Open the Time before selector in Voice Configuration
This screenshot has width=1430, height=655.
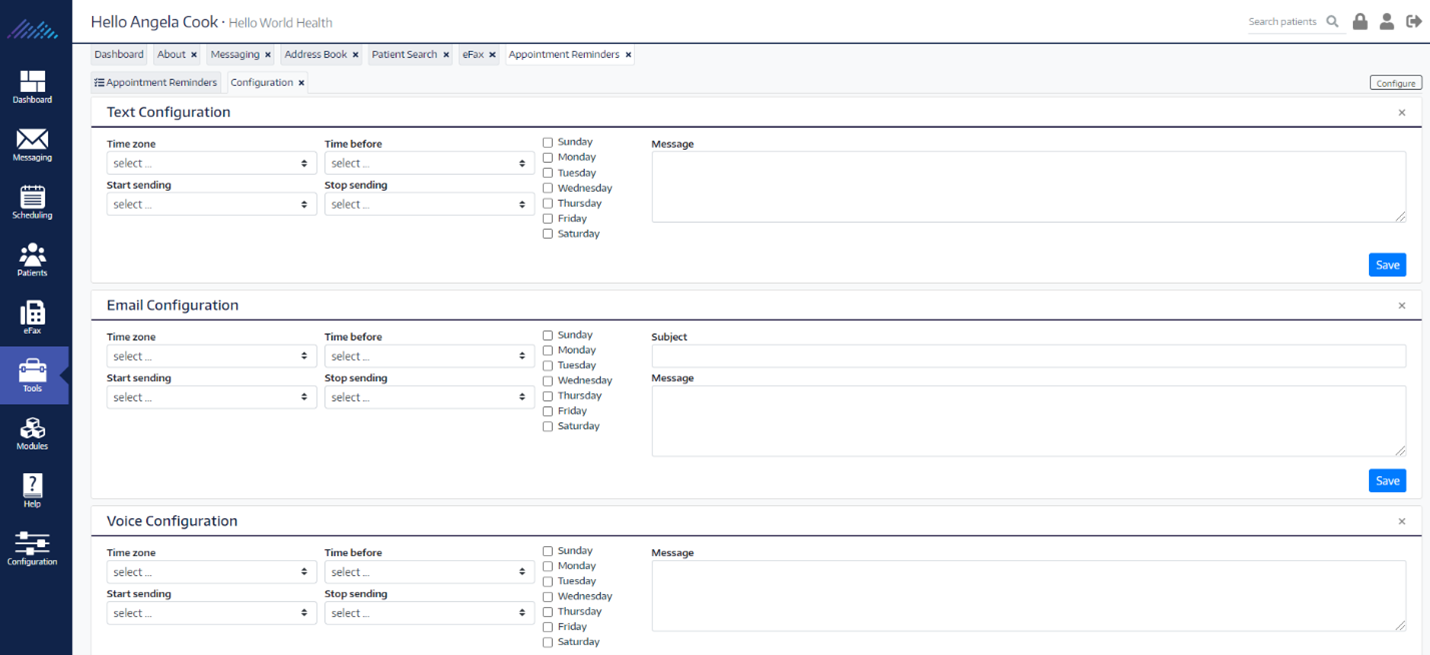(x=428, y=571)
